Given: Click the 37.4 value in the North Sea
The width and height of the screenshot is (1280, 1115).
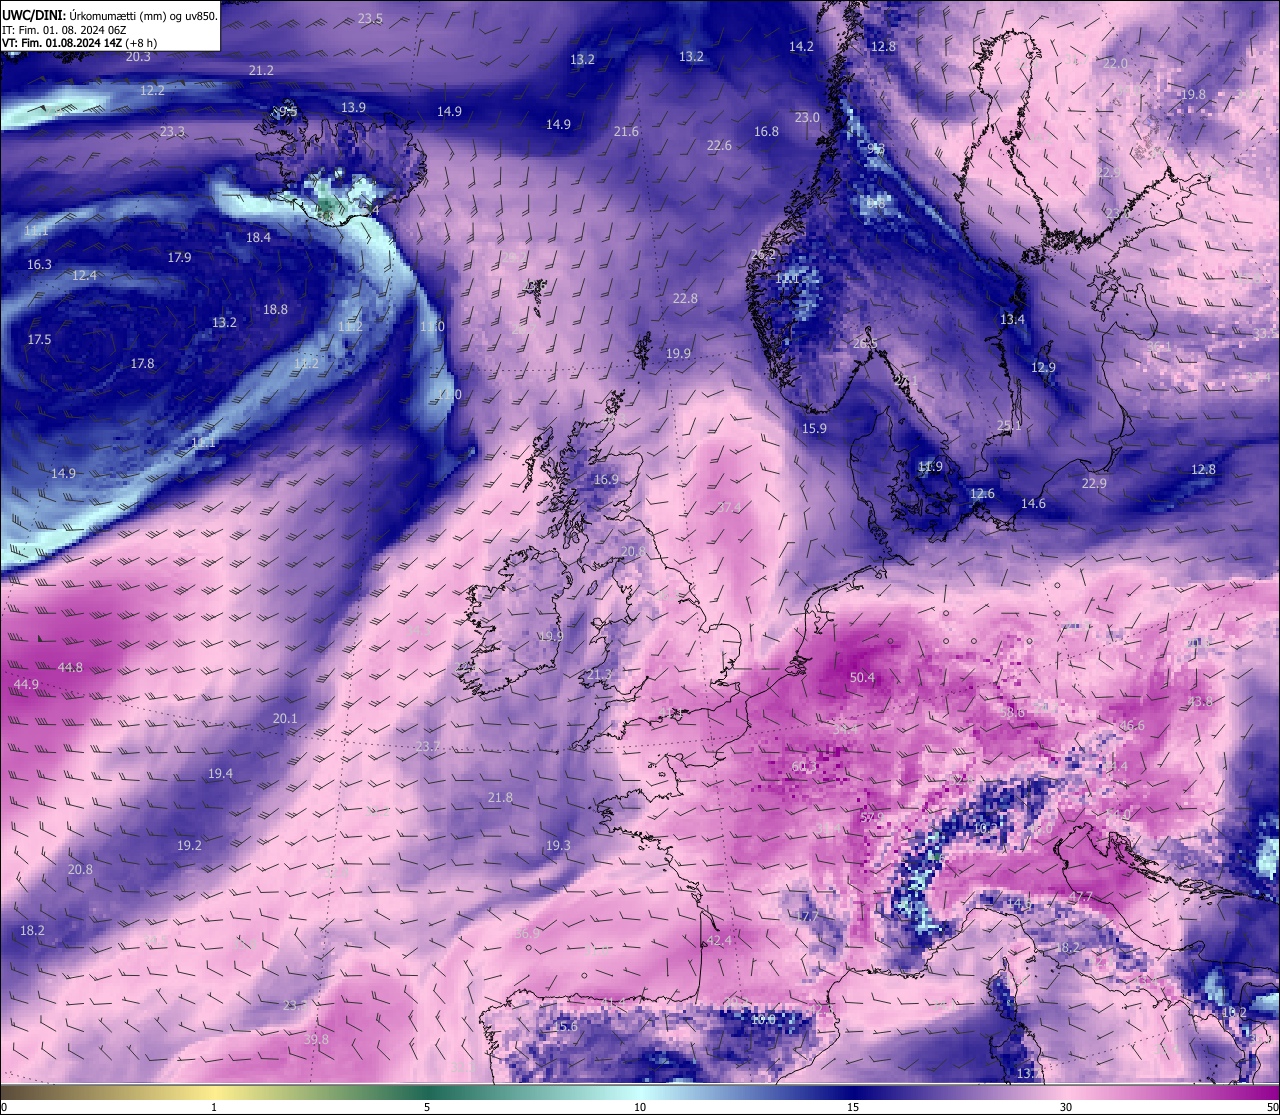Looking at the screenshot, I should point(730,508).
